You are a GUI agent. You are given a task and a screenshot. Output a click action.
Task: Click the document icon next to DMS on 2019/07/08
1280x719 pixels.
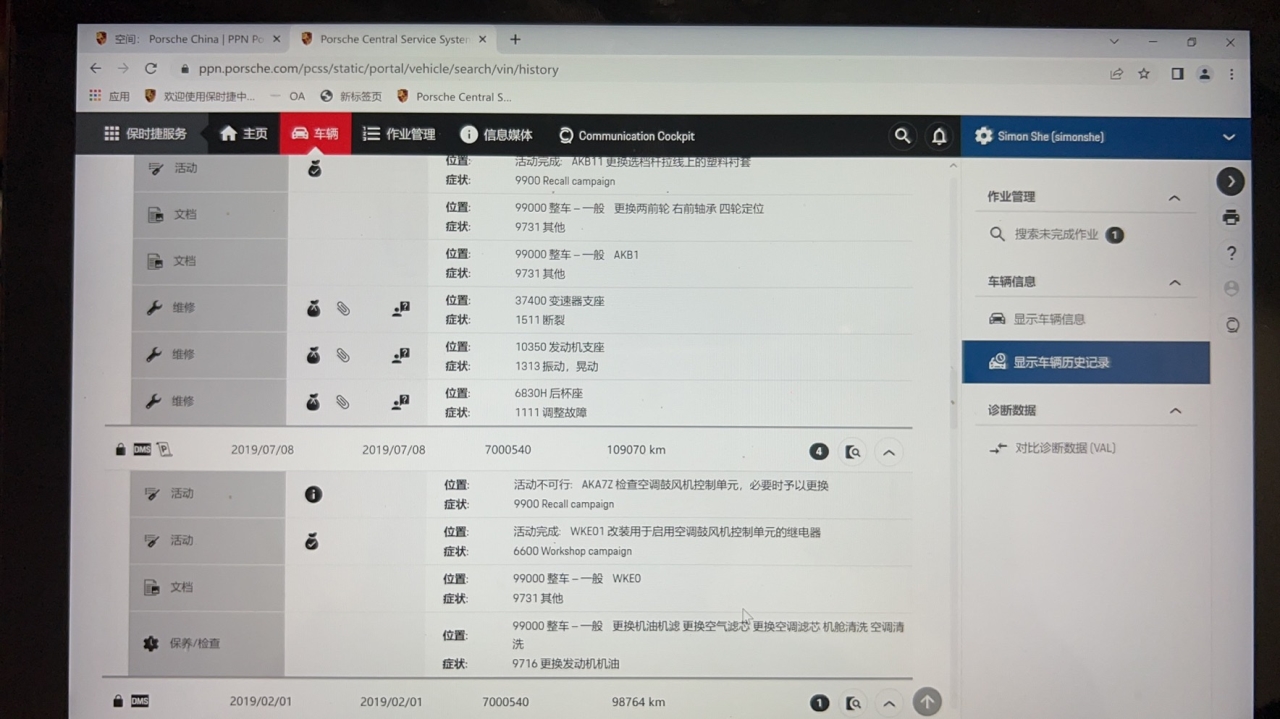tap(164, 450)
